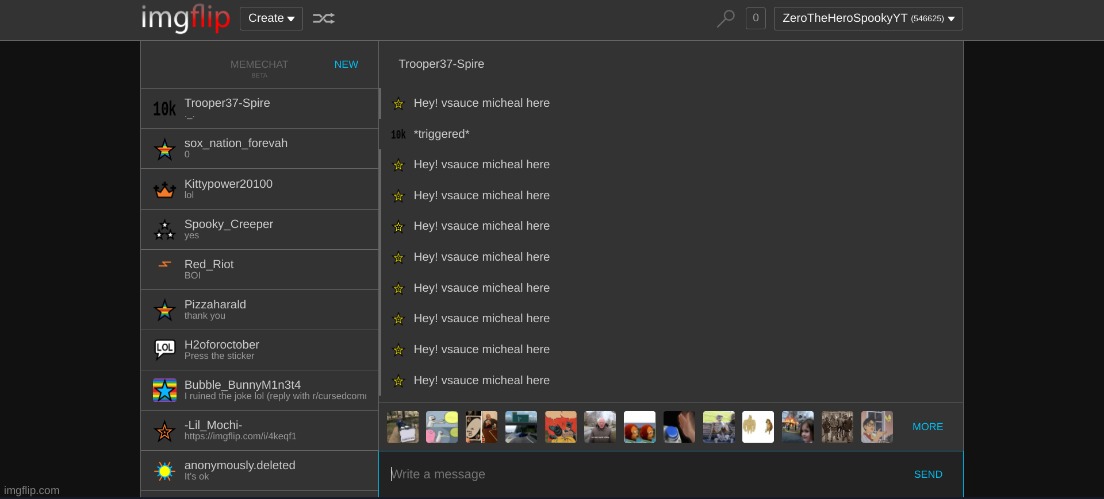Pick the Left Exit 12 highway sticker
Image resolution: width=1104 pixels, height=499 pixels.
pyautogui.click(x=521, y=427)
